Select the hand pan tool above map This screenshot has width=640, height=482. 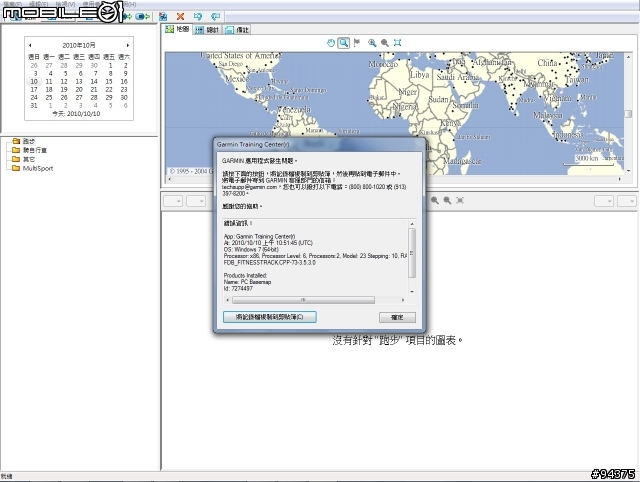(x=331, y=43)
